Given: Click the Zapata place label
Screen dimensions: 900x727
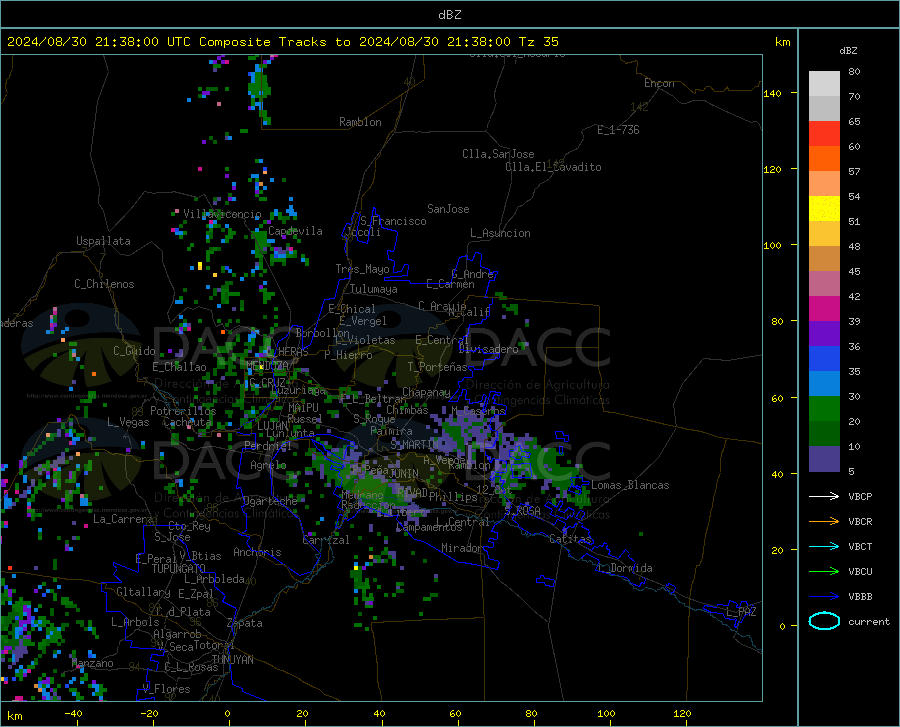Looking at the screenshot, I should [x=245, y=623].
